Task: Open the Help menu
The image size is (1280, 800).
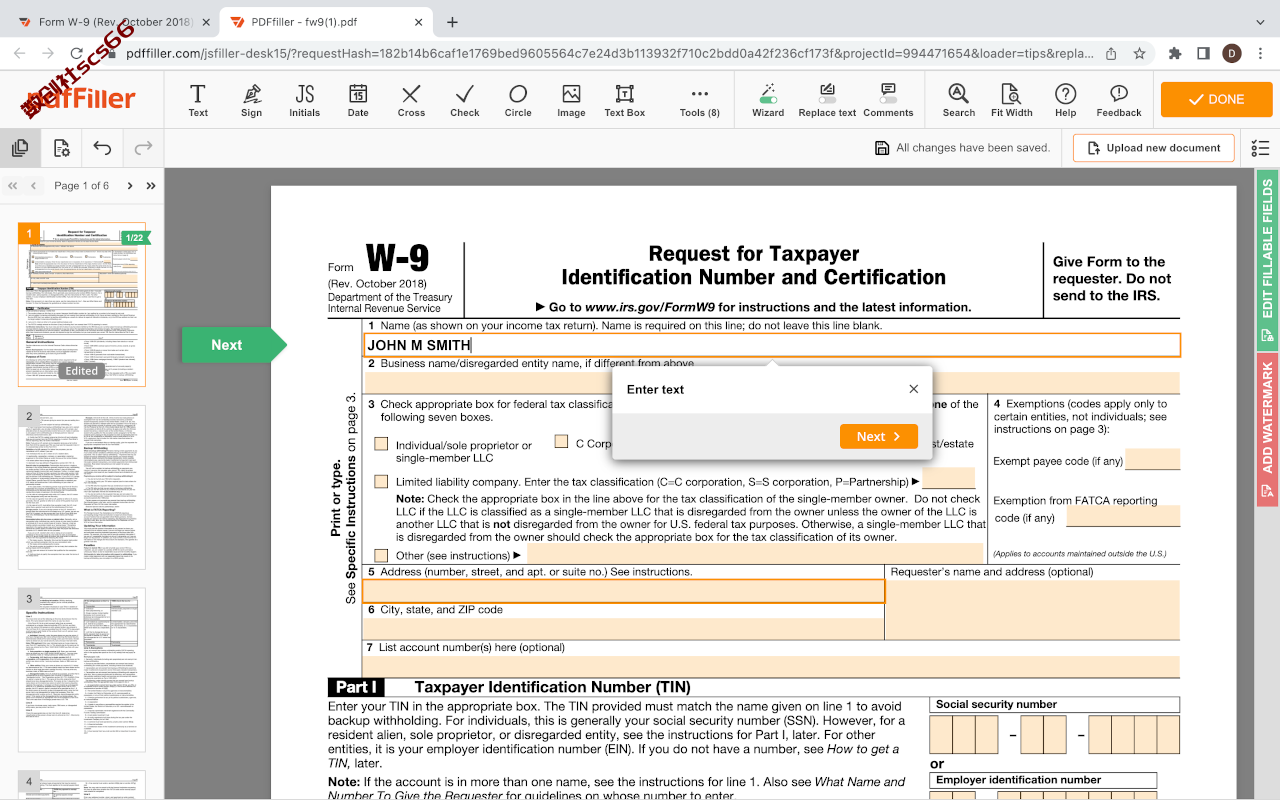Action: (1066, 100)
